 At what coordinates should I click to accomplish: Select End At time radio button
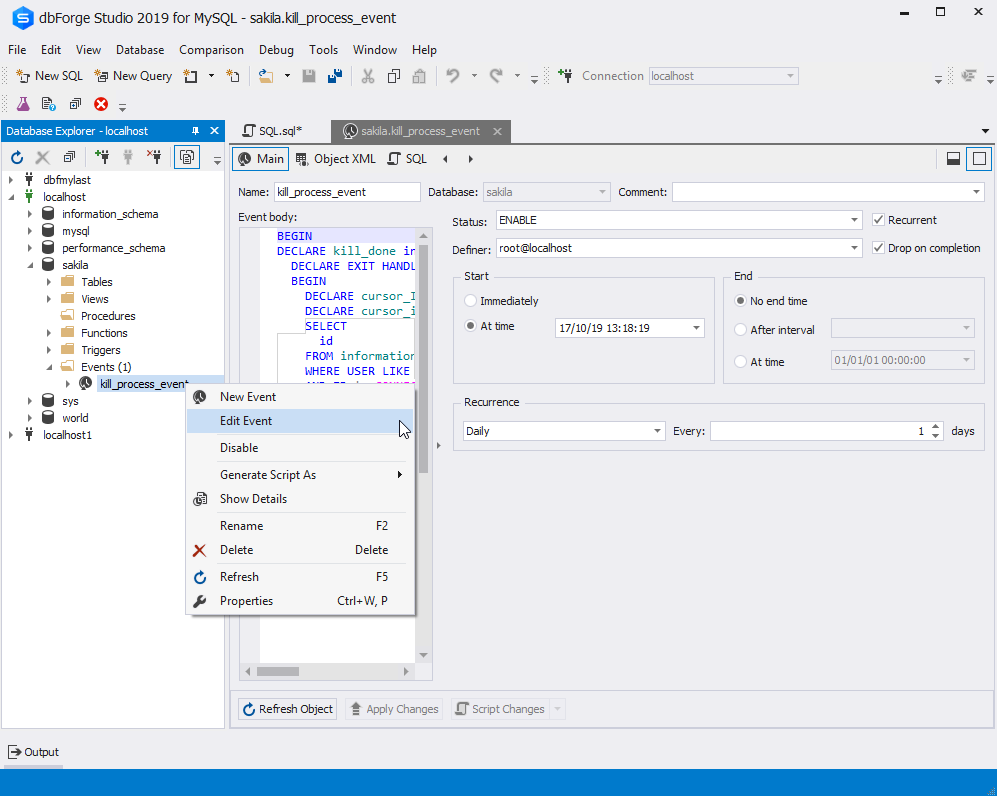coord(740,361)
